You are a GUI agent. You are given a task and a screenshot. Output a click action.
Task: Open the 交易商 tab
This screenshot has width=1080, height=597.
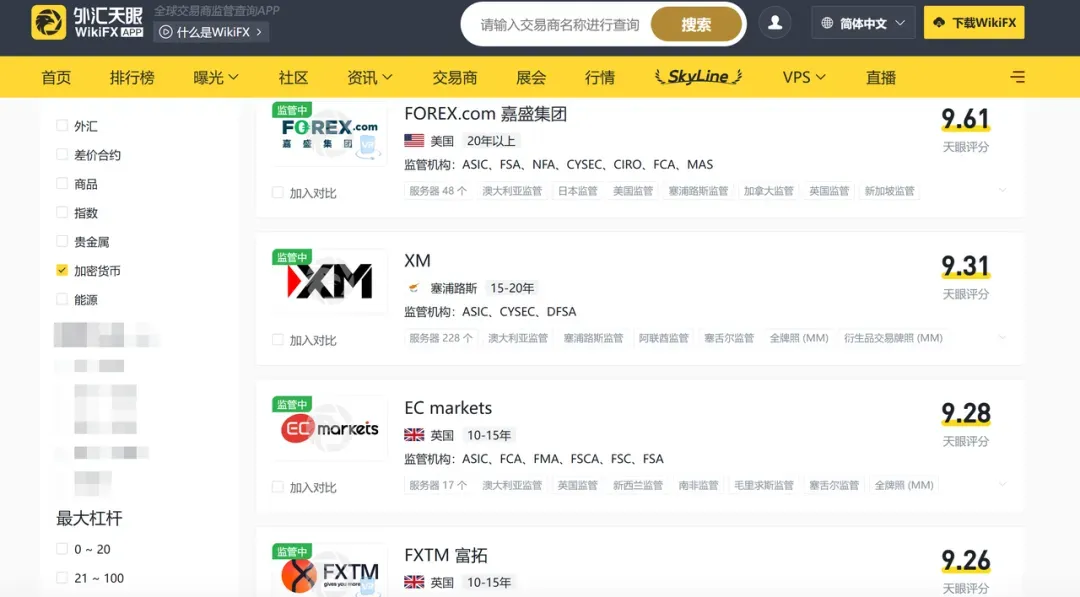pos(455,77)
